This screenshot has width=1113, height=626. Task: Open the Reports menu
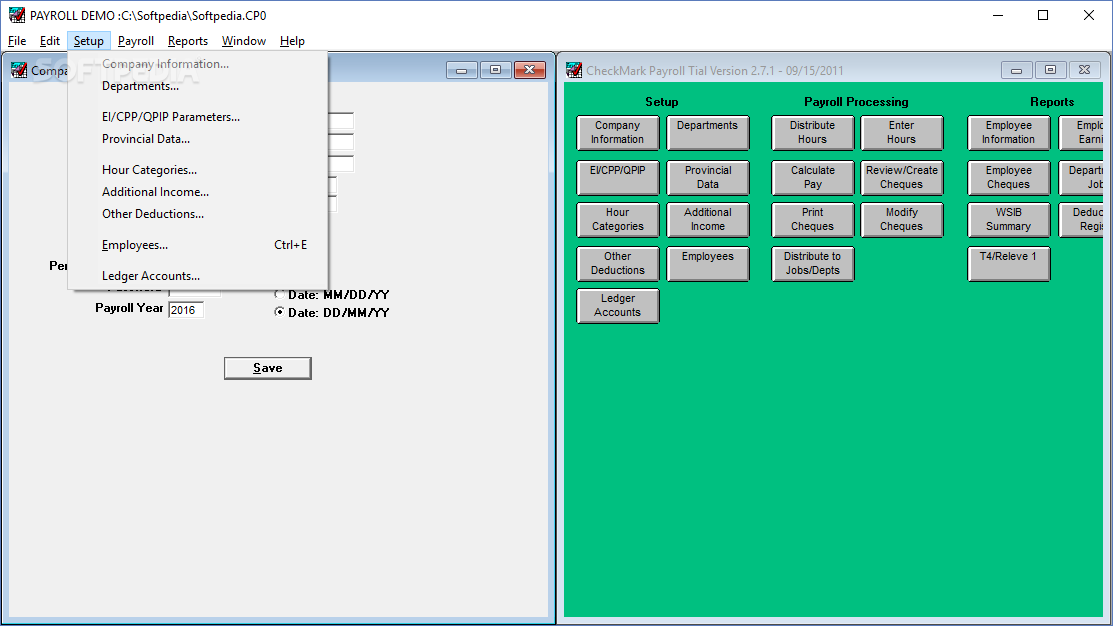click(187, 41)
